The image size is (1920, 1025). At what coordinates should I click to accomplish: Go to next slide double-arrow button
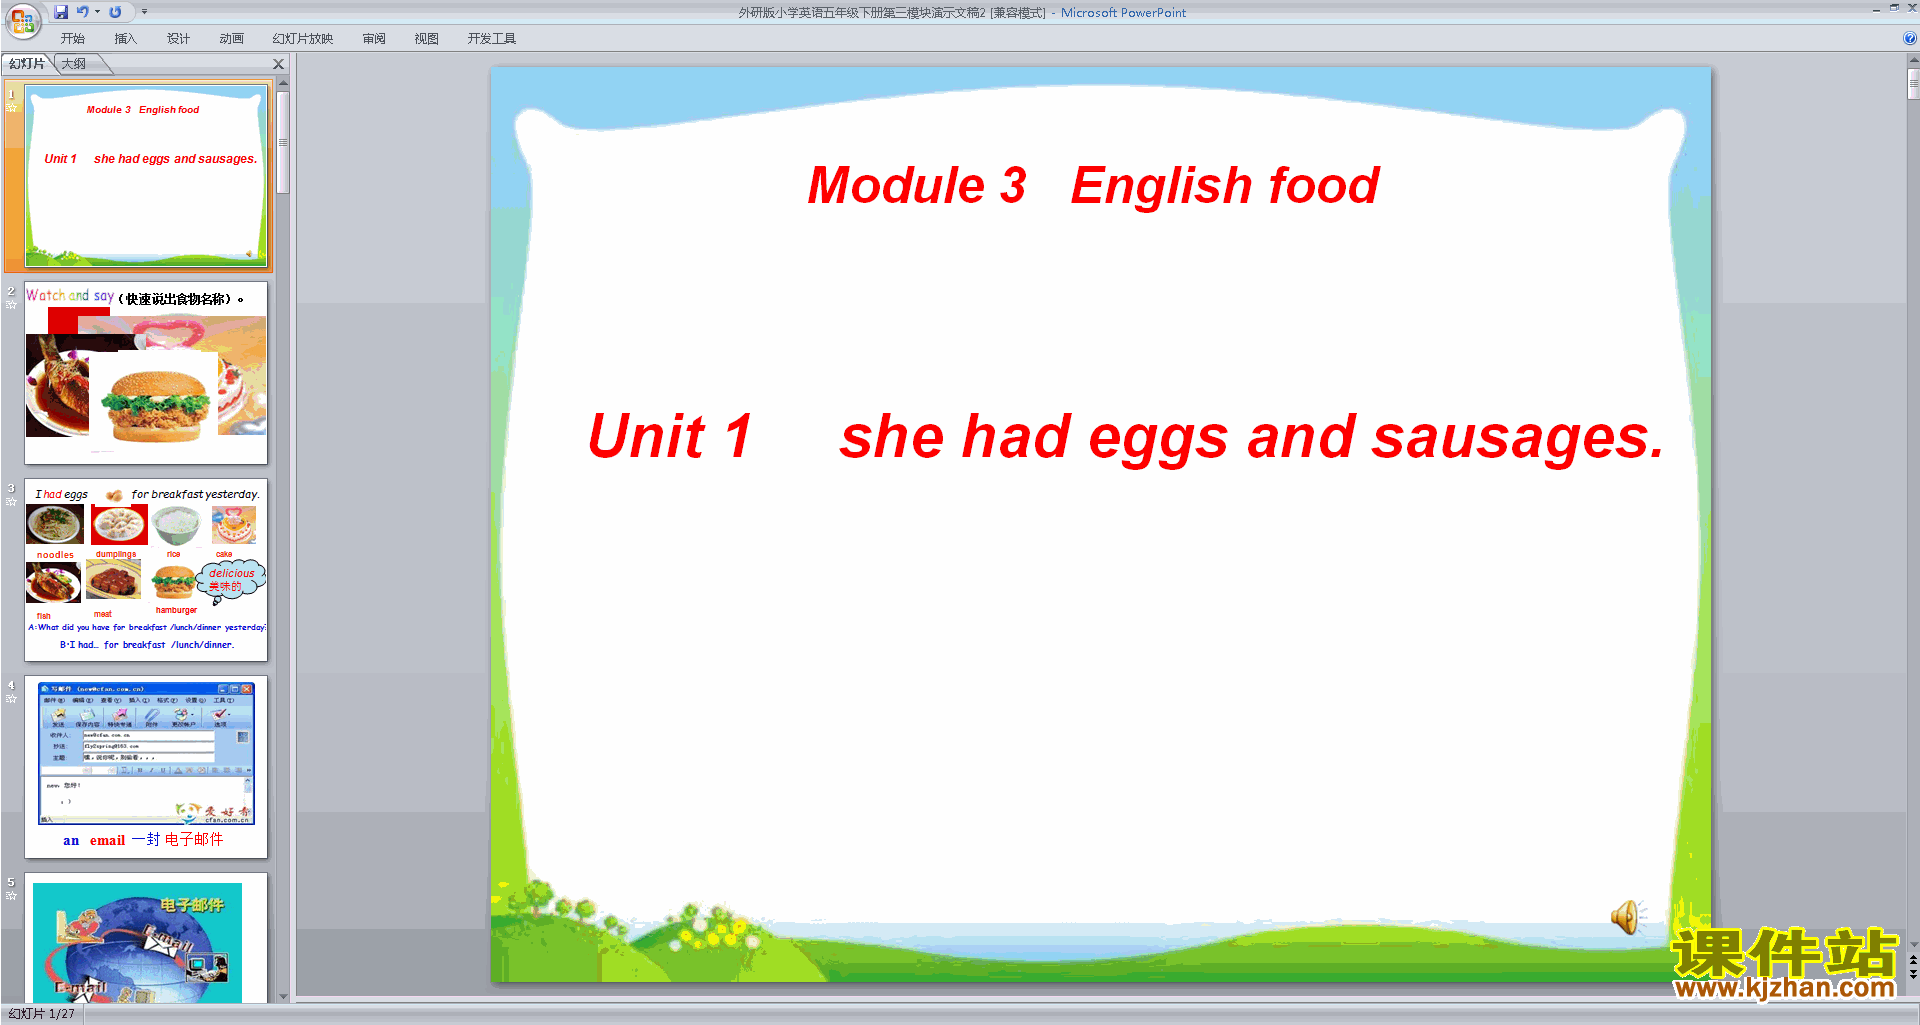[1913, 974]
